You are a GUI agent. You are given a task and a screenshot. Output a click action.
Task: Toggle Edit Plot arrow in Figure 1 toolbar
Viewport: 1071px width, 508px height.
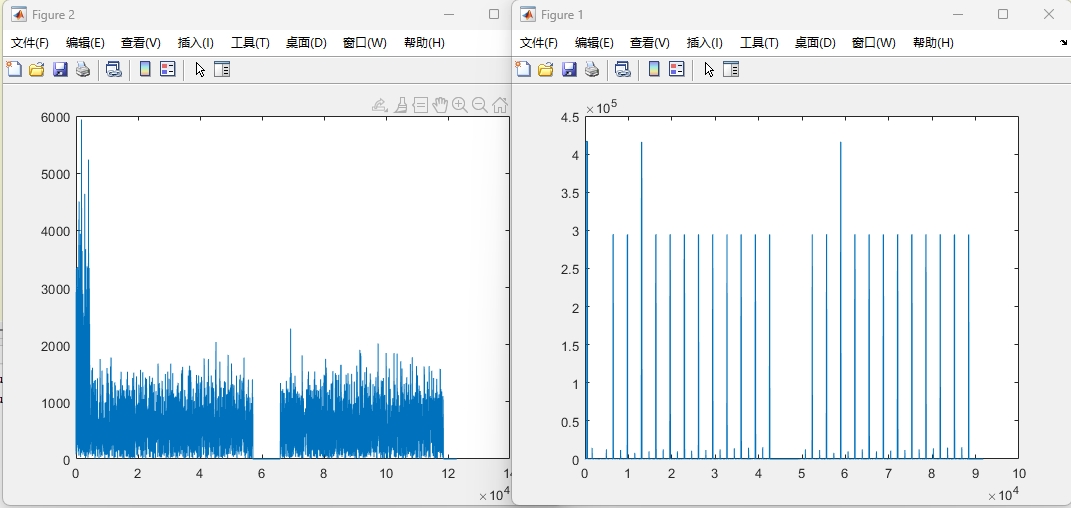click(709, 69)
